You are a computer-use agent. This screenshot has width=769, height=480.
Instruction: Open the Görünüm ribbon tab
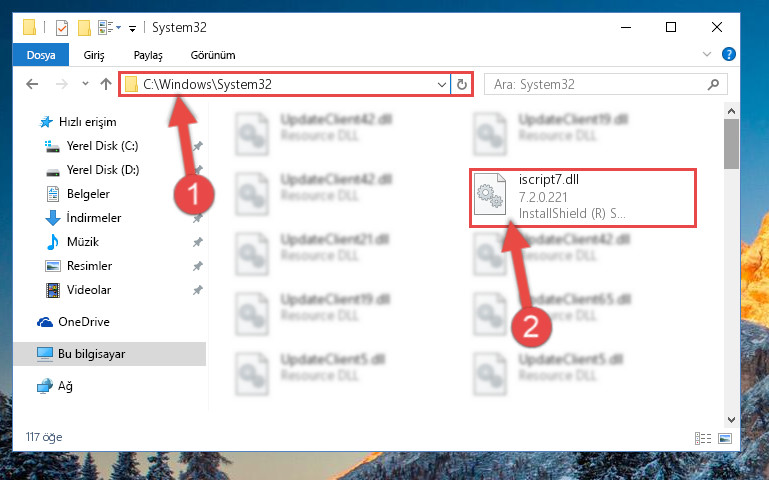point(213,55)
